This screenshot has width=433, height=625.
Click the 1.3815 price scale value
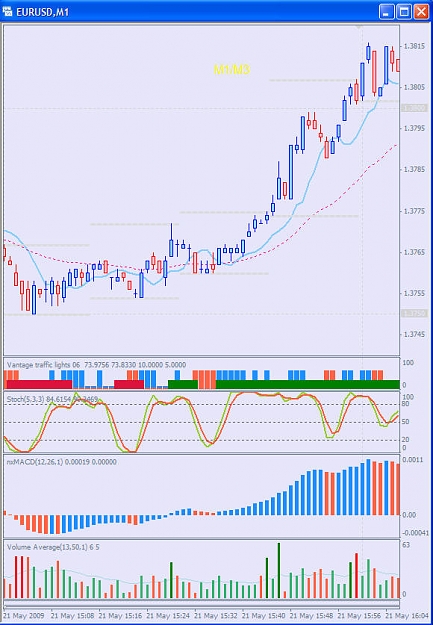(x=413, y=46)
